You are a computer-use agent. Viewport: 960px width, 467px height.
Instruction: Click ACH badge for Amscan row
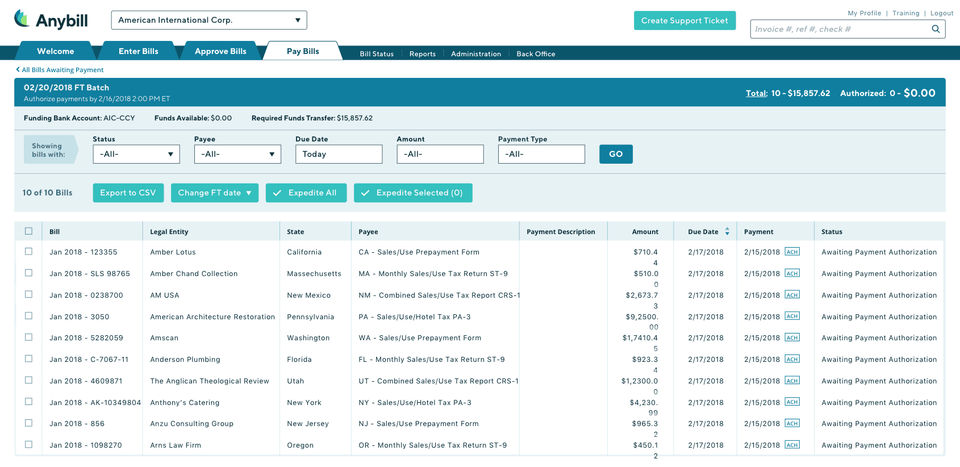(x=792, y=338)
